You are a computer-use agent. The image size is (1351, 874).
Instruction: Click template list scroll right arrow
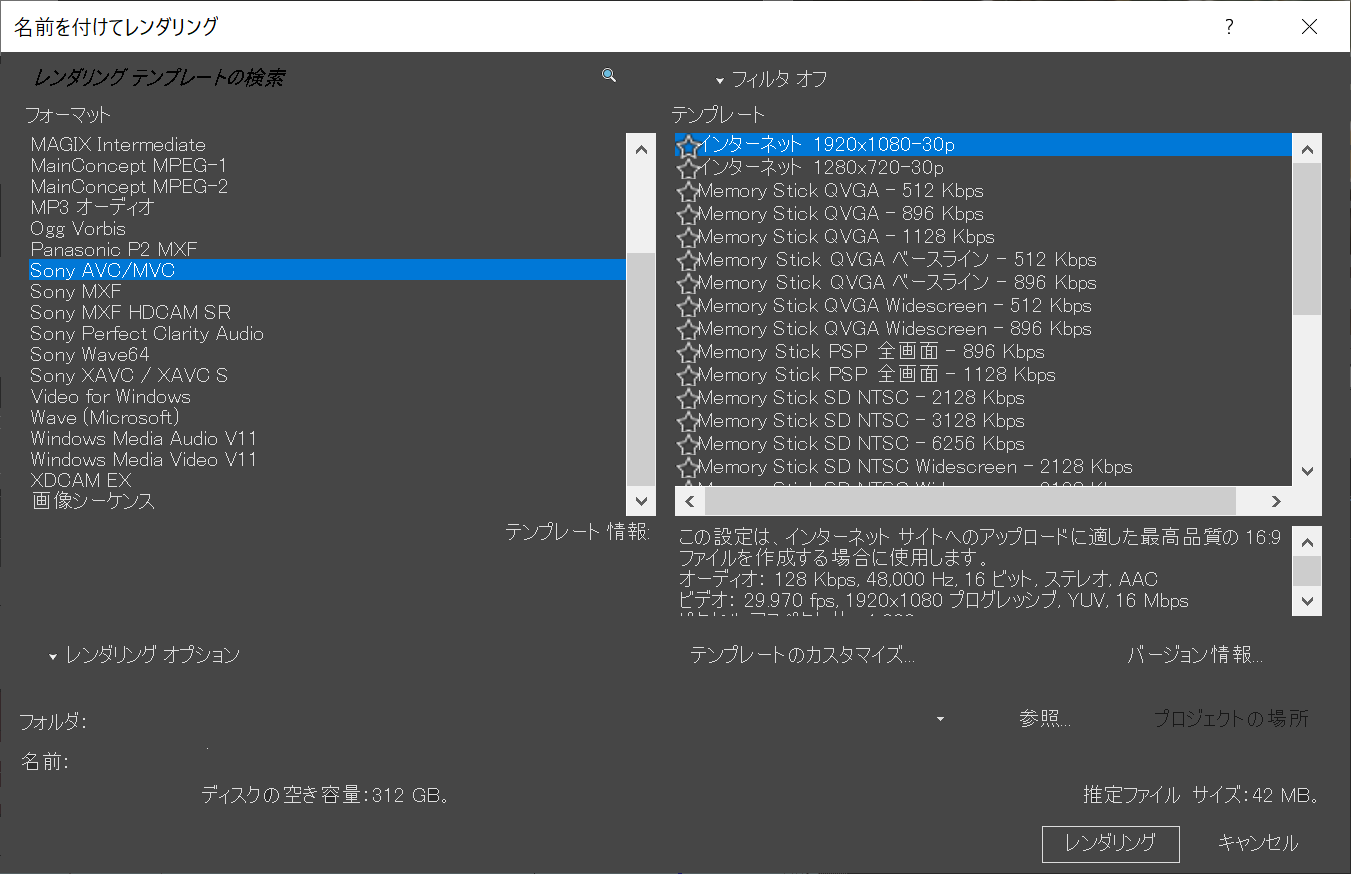tap(1277, 501)
